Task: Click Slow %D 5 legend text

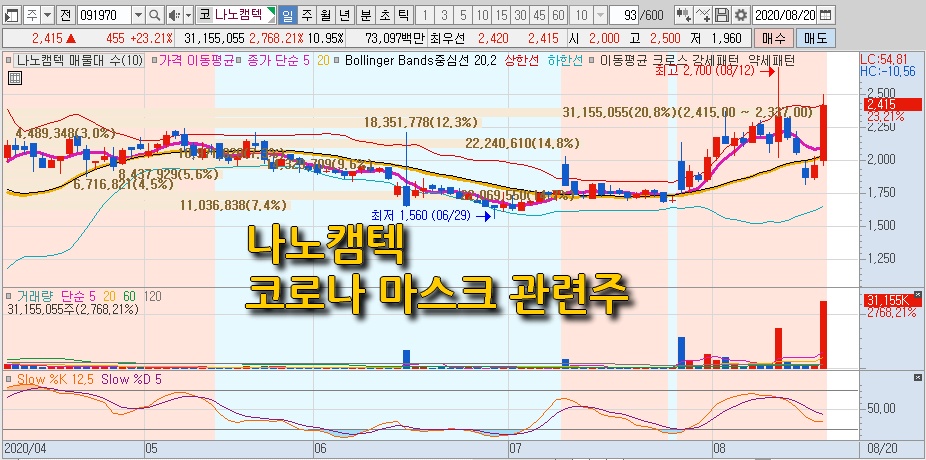Action: [x=131, y=380]
